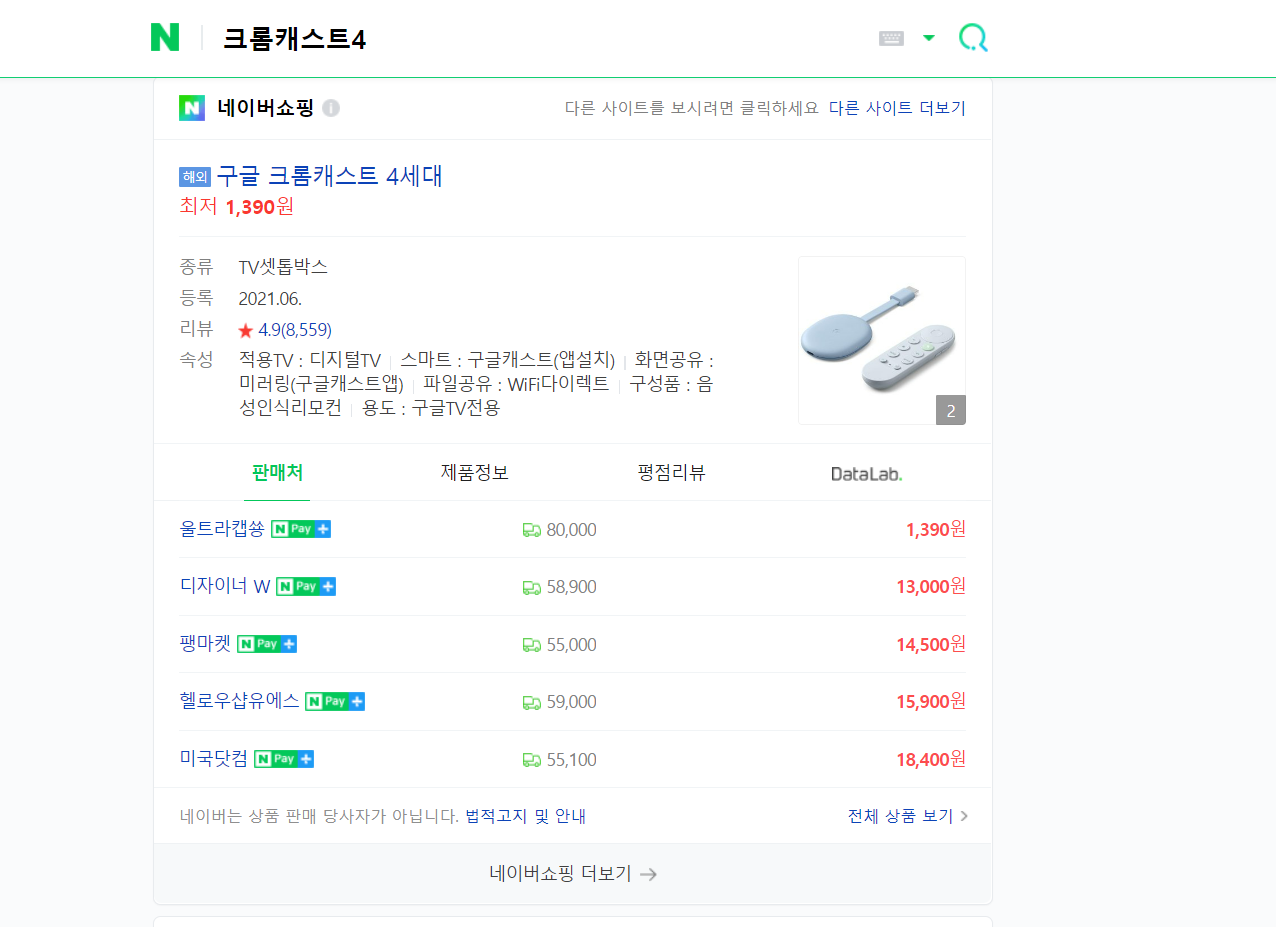Image resolution: width=1276 pixels, height=927 pixels.
Task: Open seller 헬로우샵유에스
Action: [239, 701]
